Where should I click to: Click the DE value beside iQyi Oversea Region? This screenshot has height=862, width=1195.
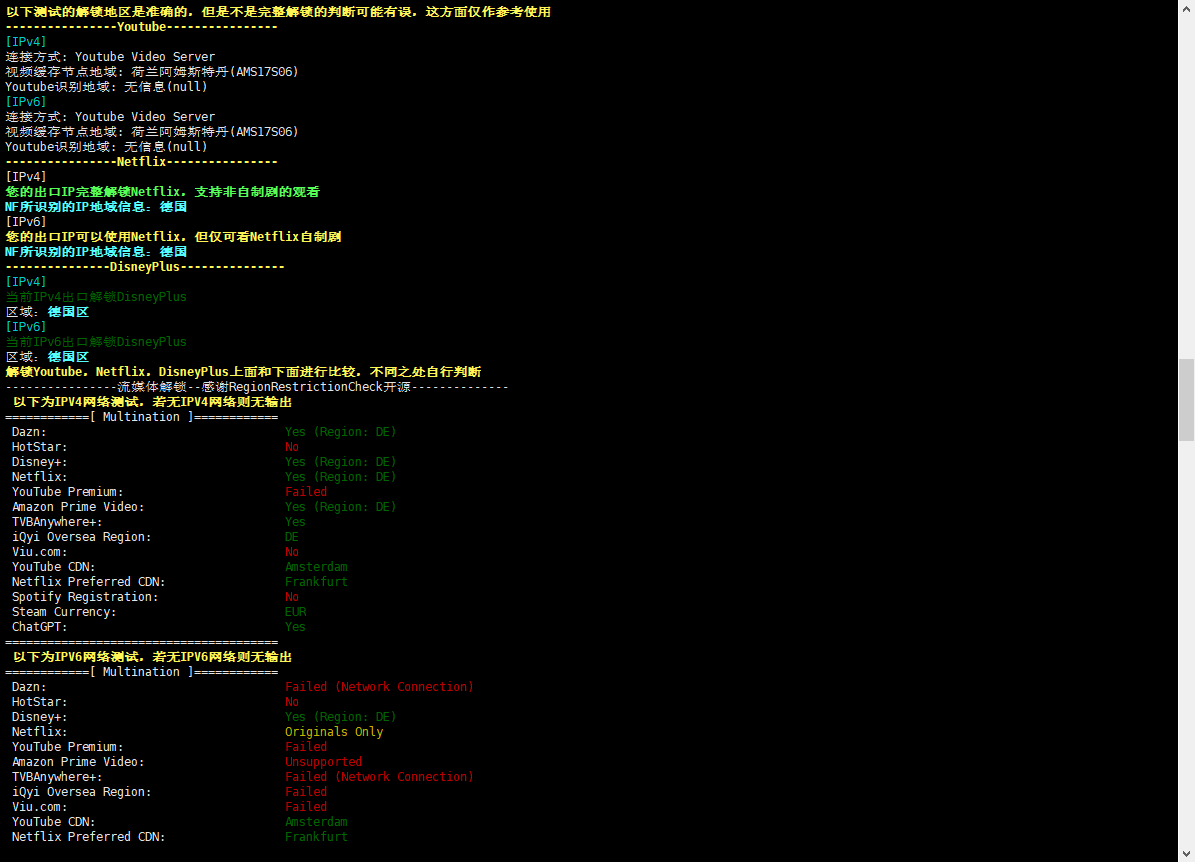point(292,537)
